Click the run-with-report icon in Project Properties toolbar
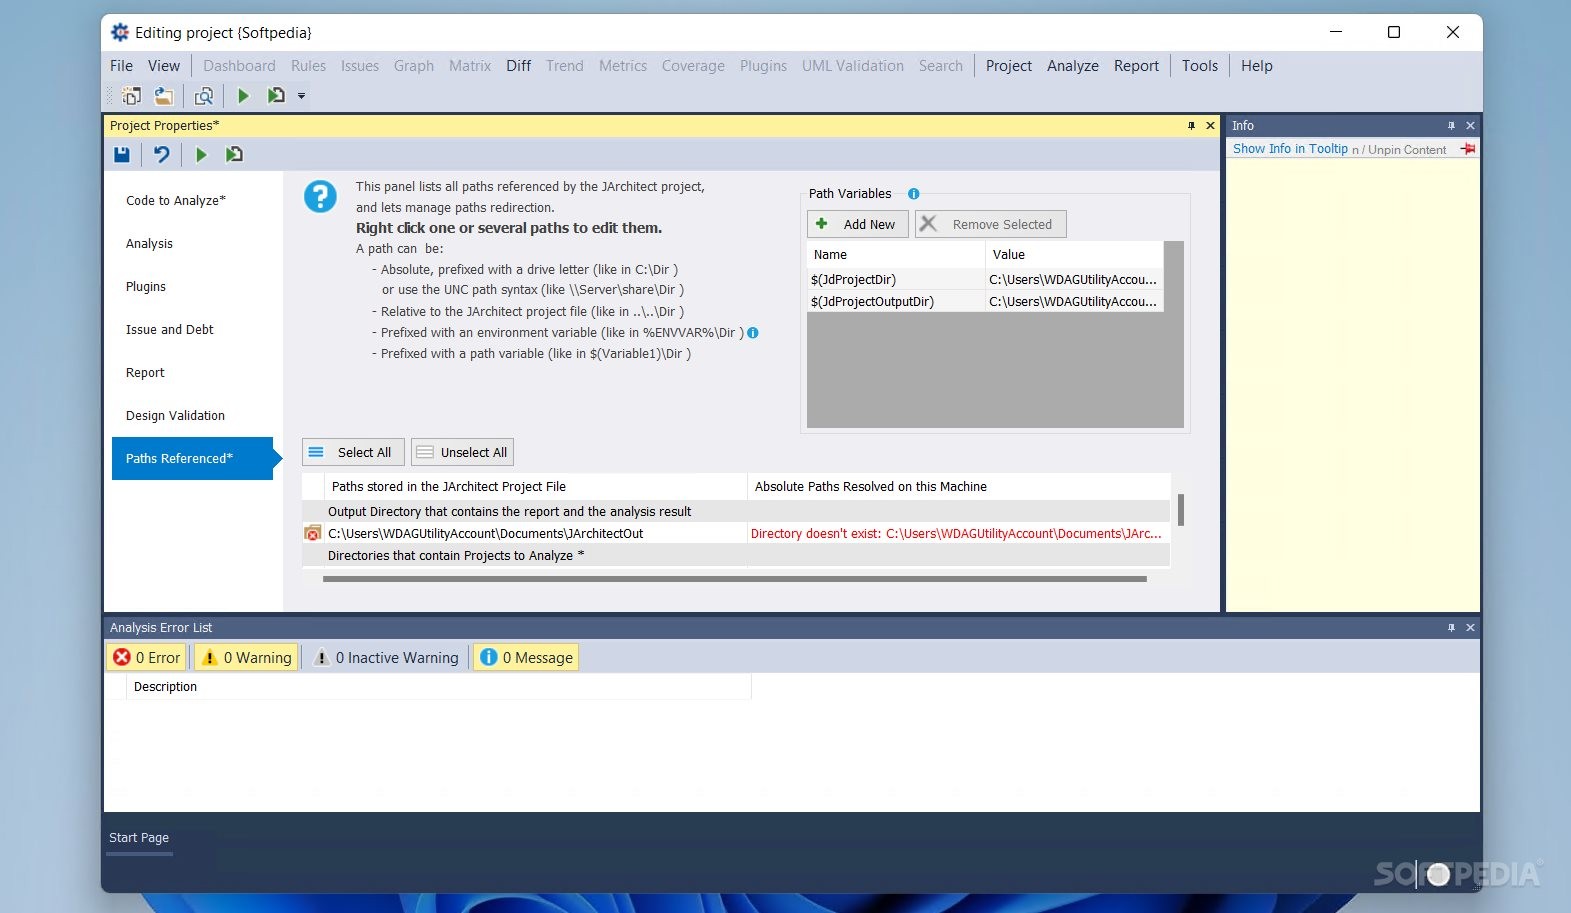The image size is (1571, 913). (x=234, y=155)
